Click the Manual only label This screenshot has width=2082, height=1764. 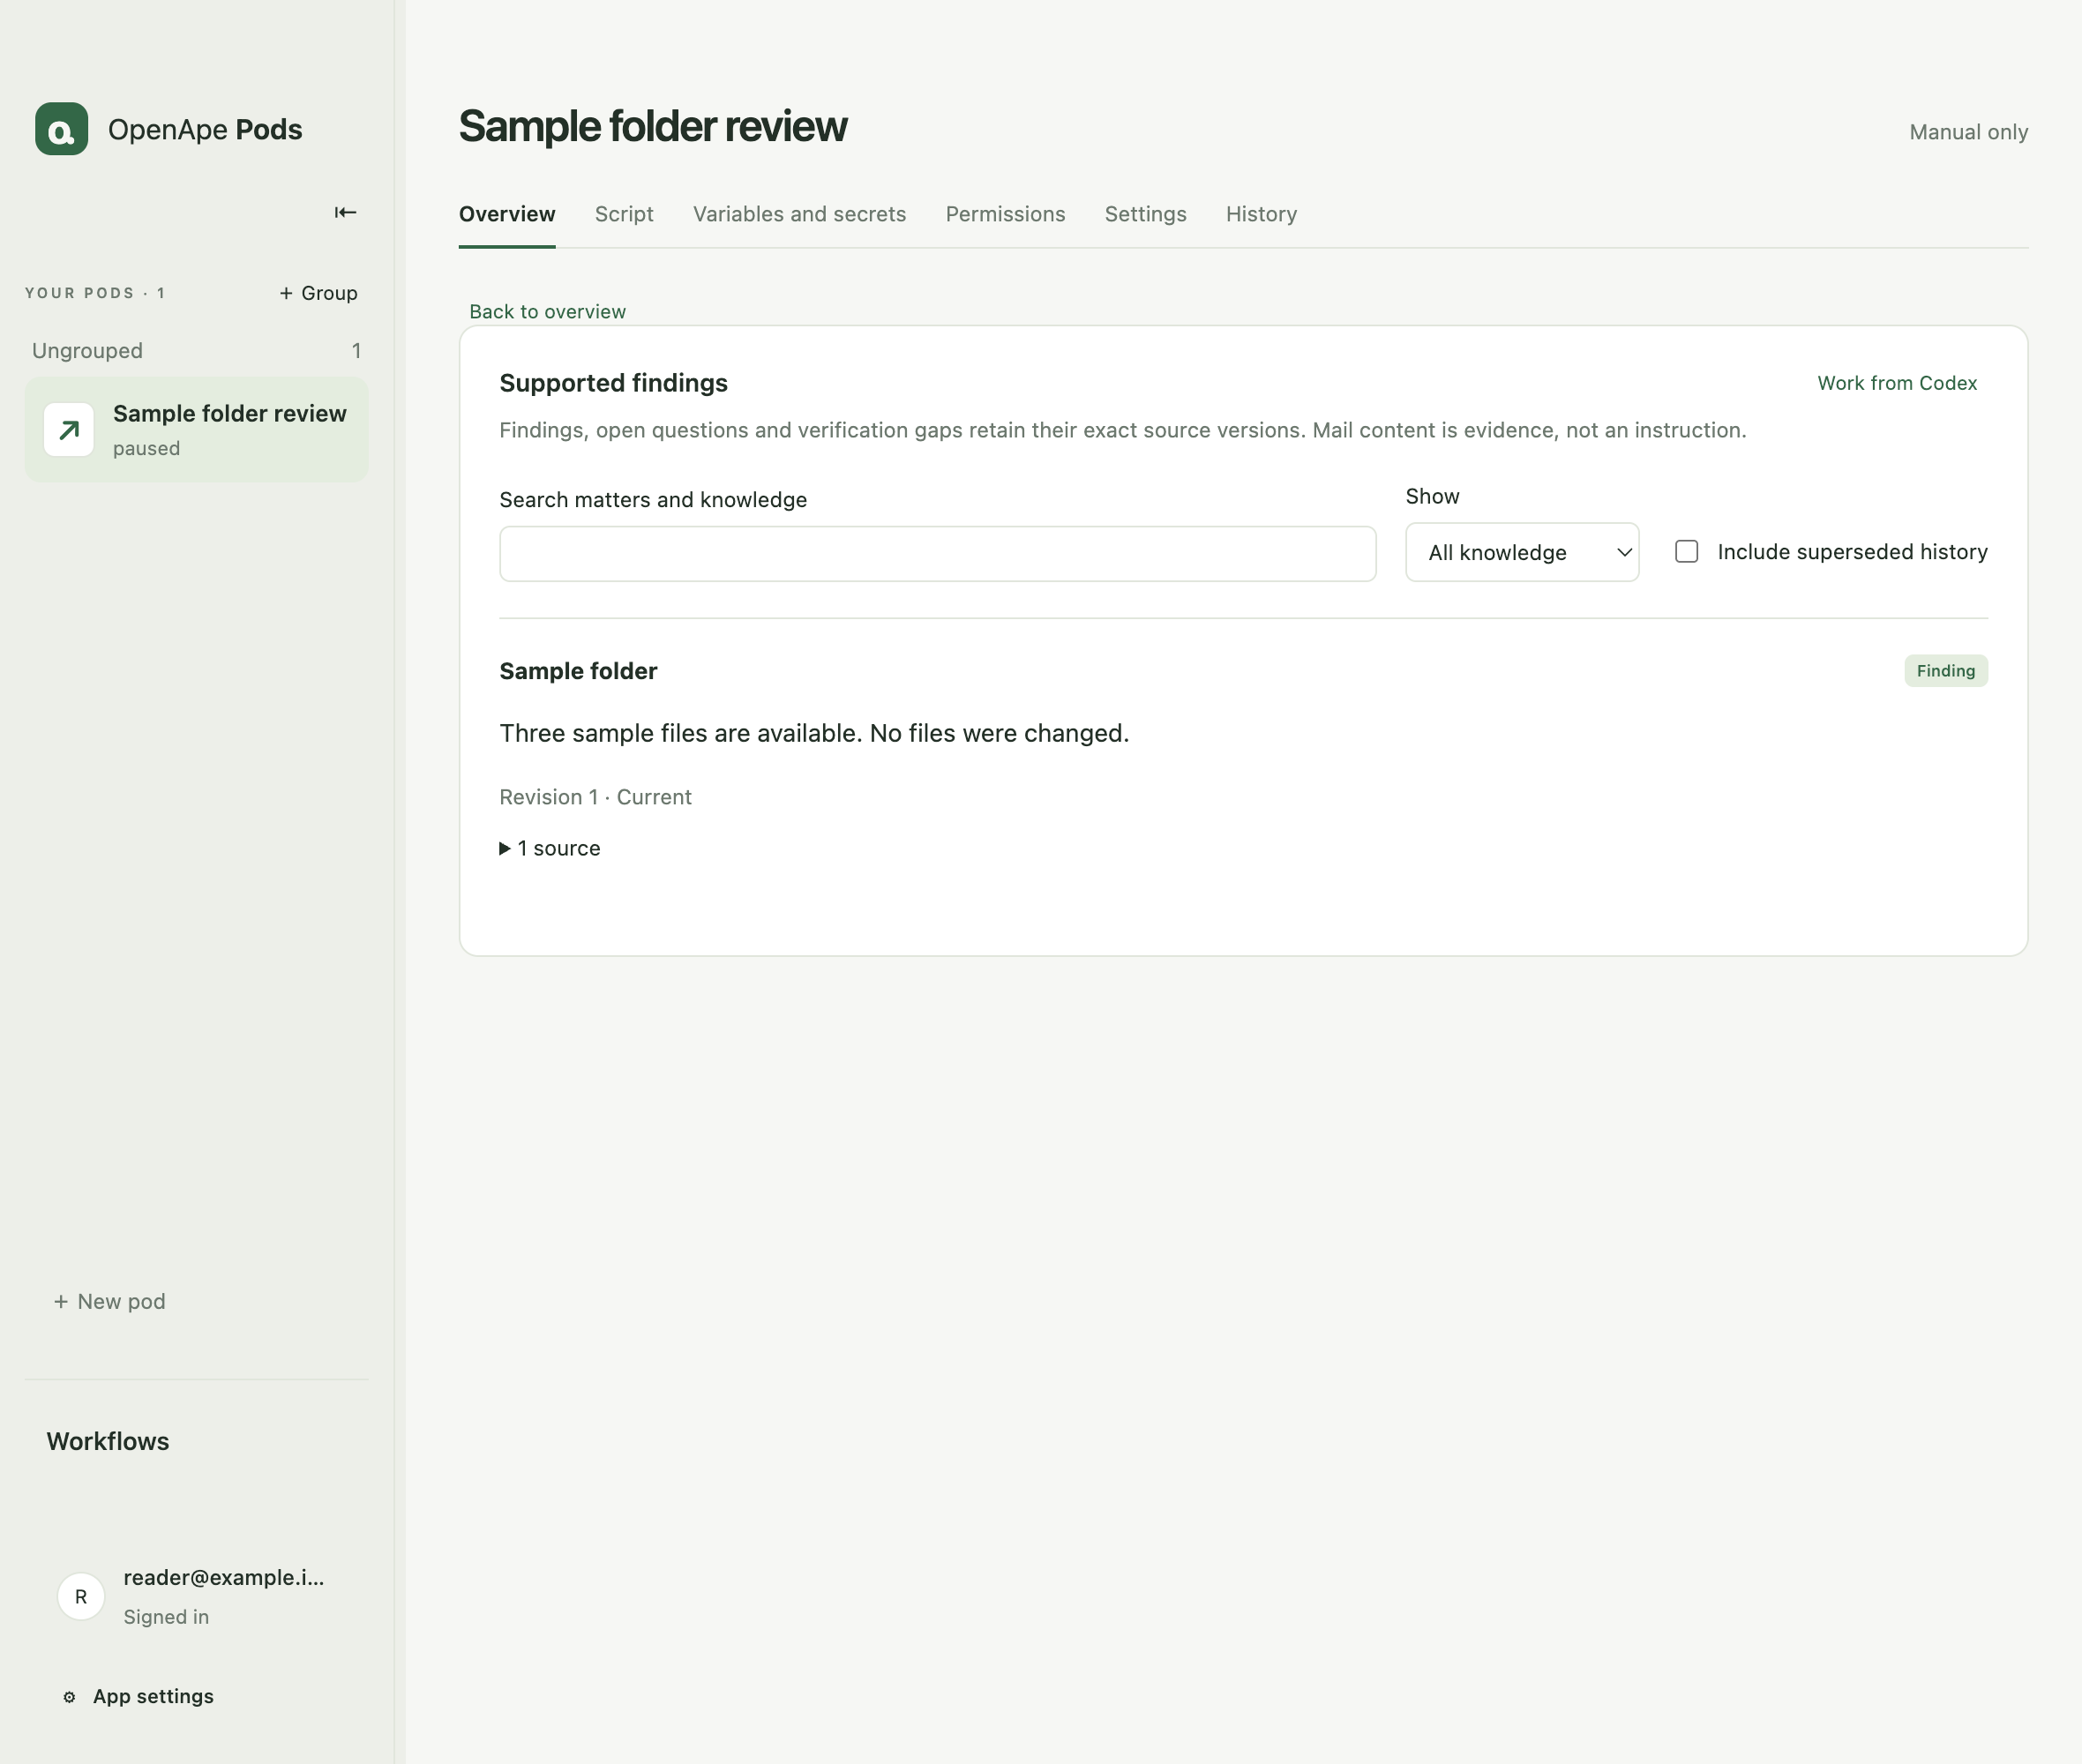tap(1968, 132)
